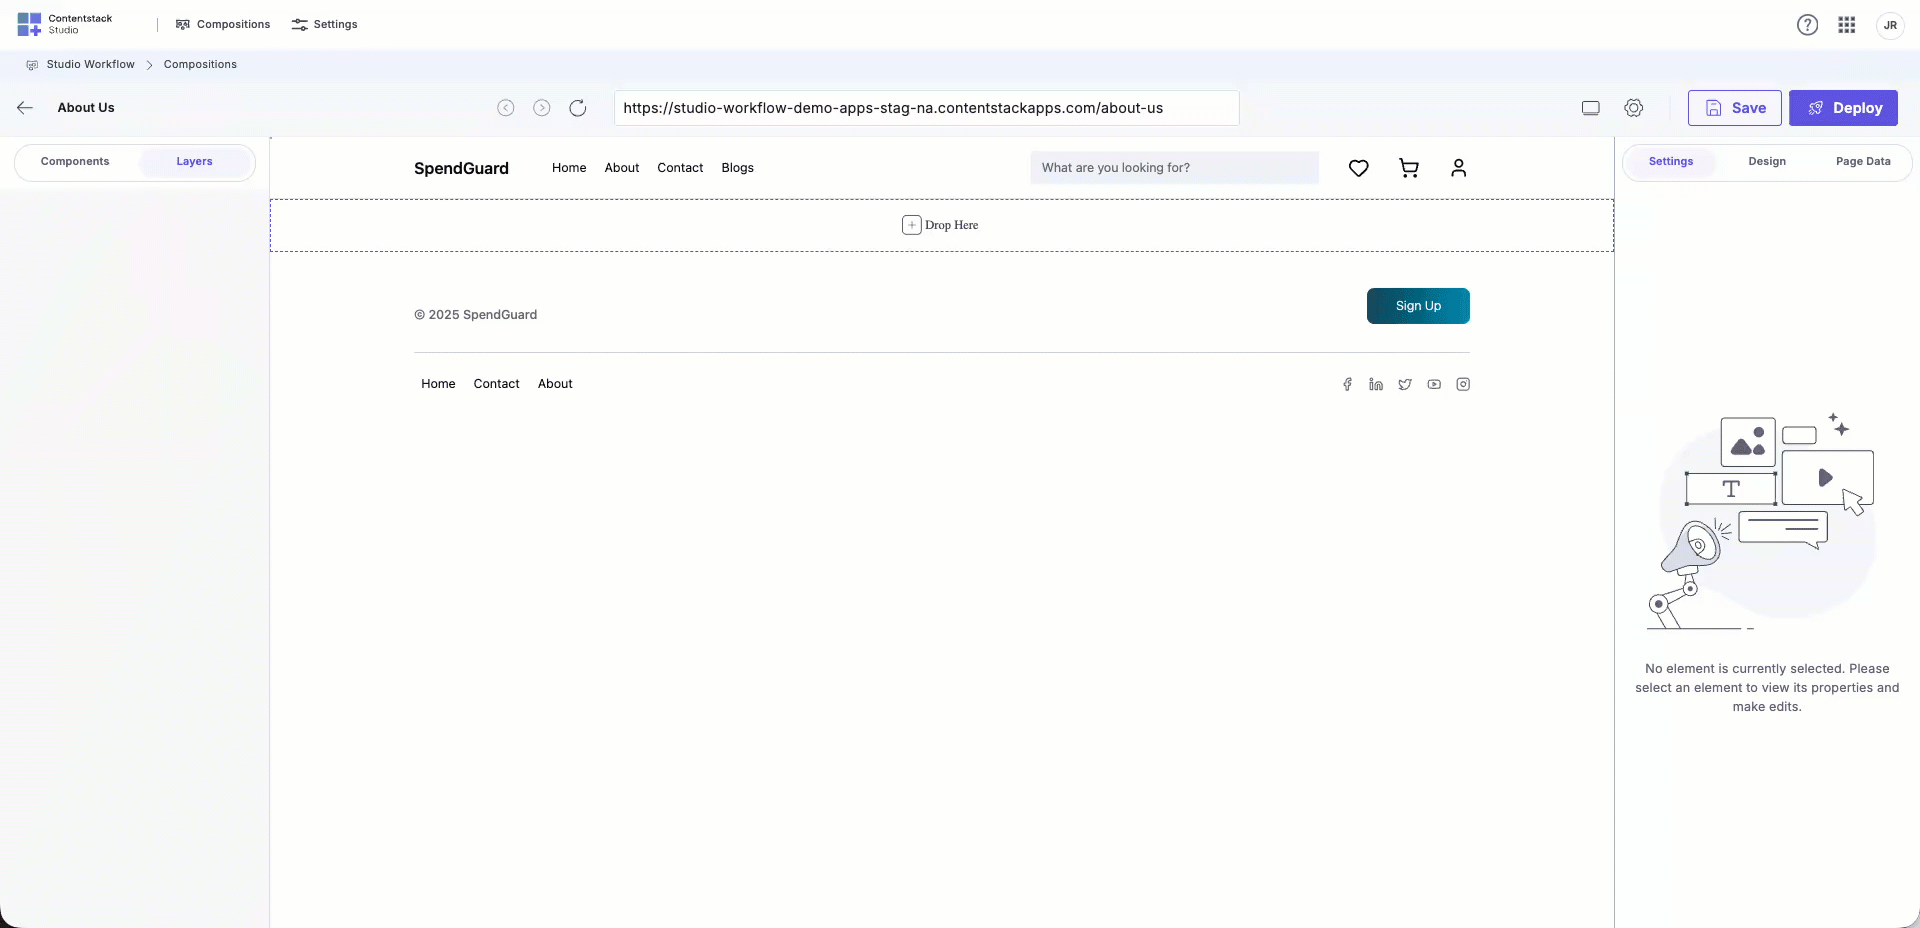Save the current composition
The height and width of the screenshot is (928, 1920).
pyautogui.click(x=1733, y=108)
